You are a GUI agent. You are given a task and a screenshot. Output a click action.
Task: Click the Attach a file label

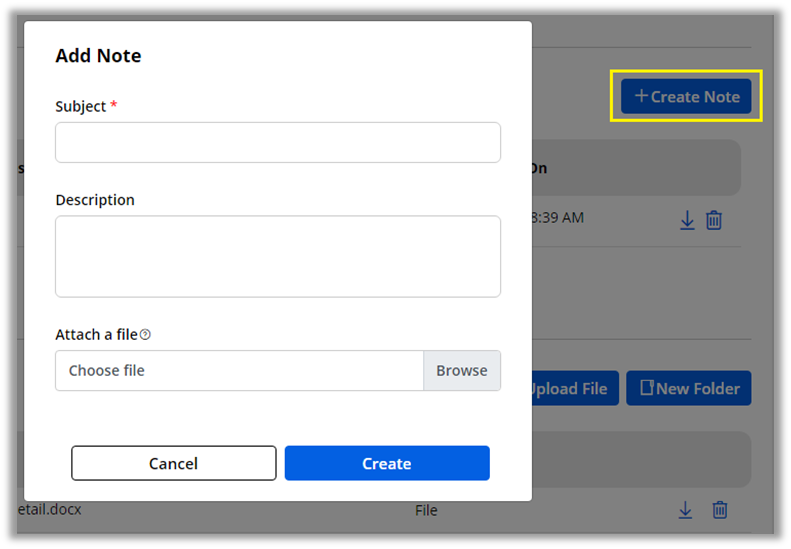point(96,335)
